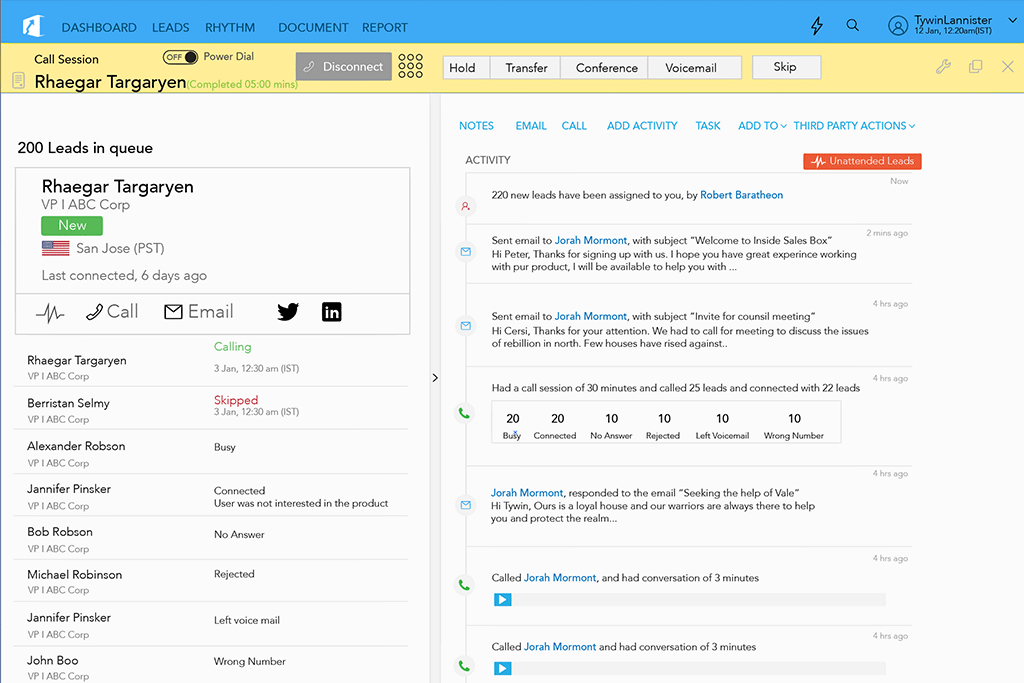Play the recording of Jorah Mormont call
This screenshot has width=1024, height=683.
coord(501,599)
